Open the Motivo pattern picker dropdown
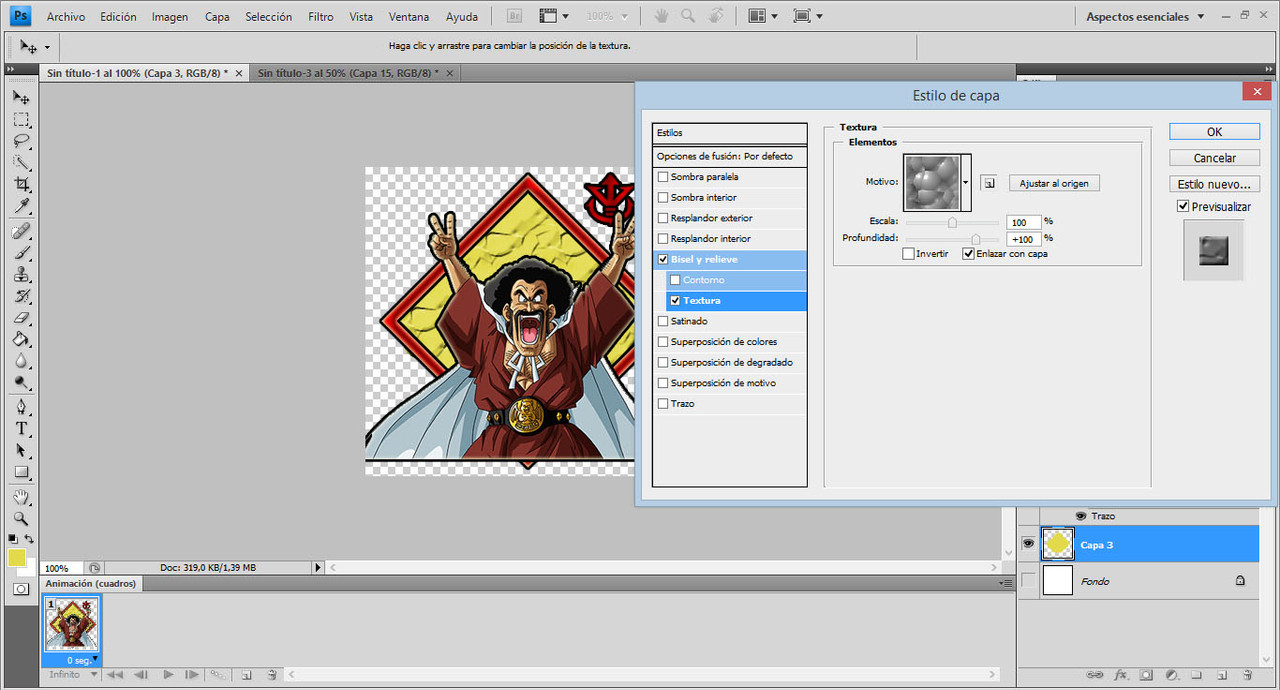 [x=966, y=183]
